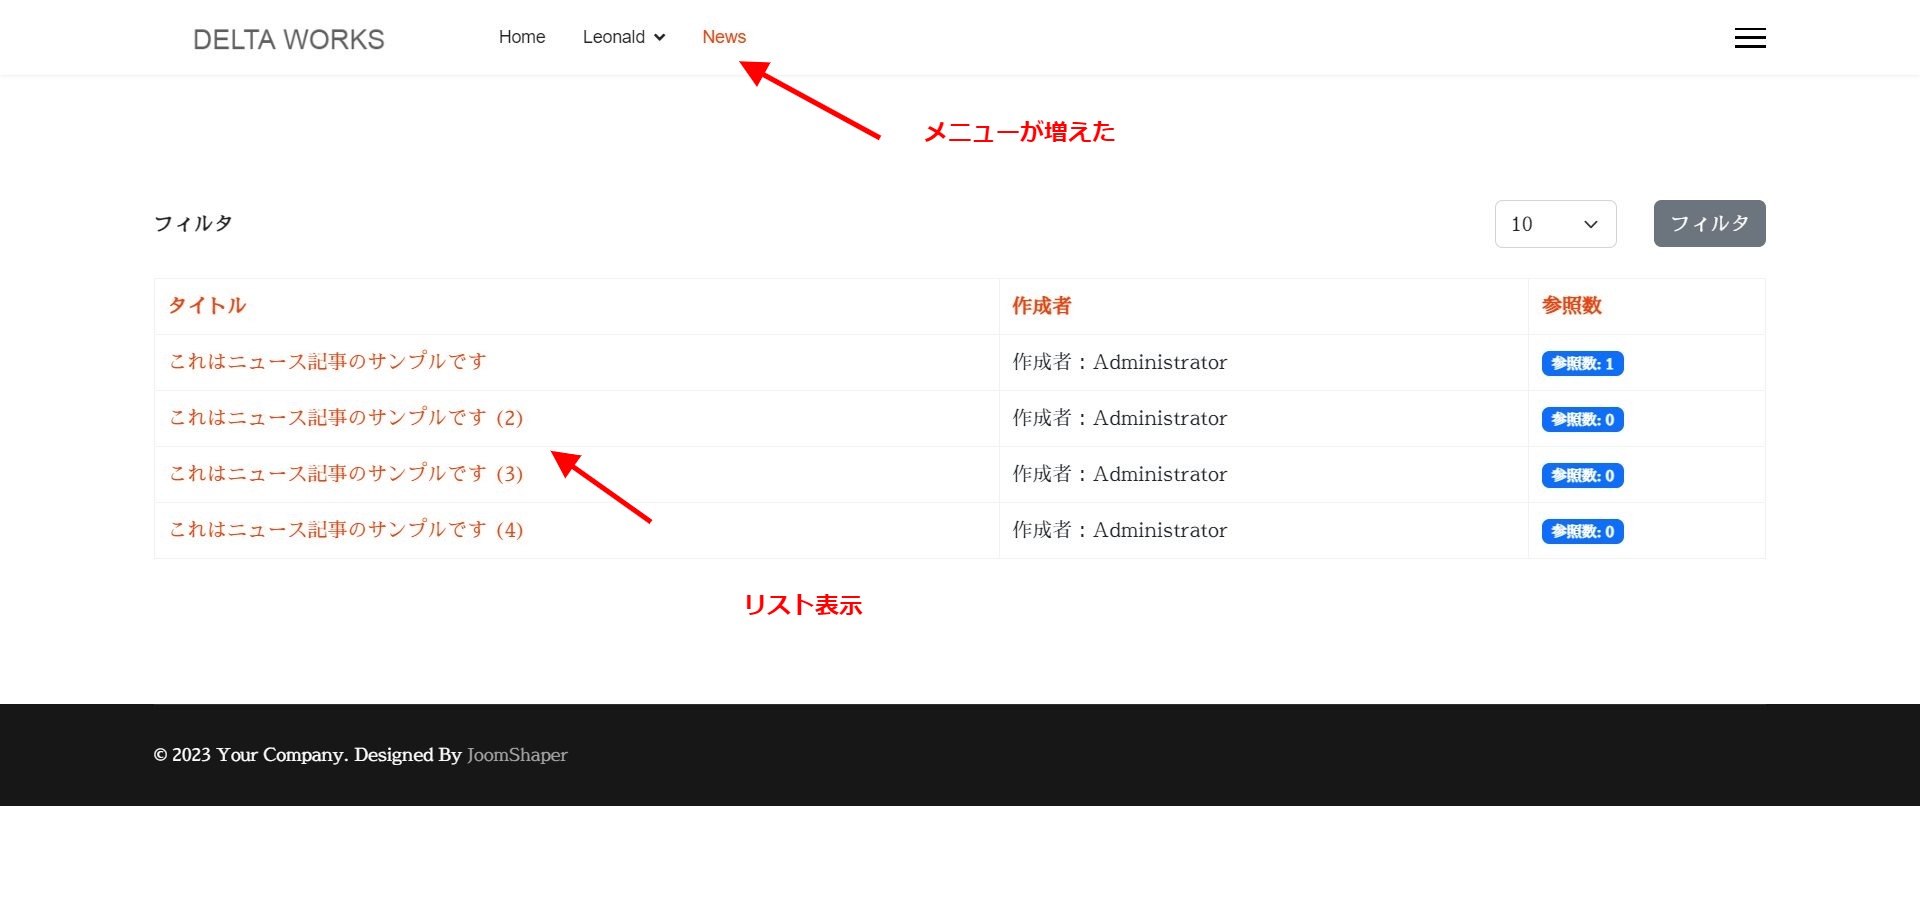Open the hamburger navigation menu
The width and height of the screenshot is (1920, 907).
pyautogui.click(x=1749, y=37)
